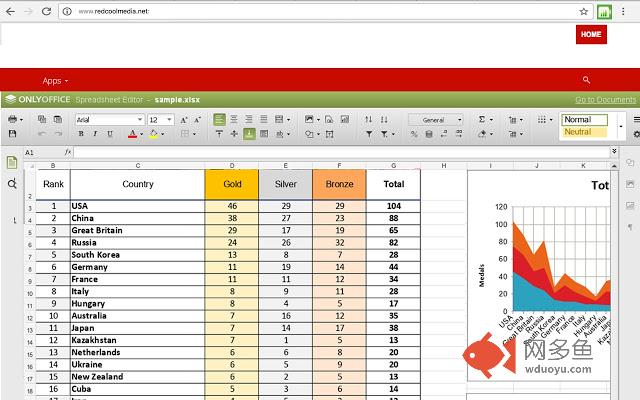The image size is (640, 400).
Task: Click the Save icon
Action: tap(13, 133)
